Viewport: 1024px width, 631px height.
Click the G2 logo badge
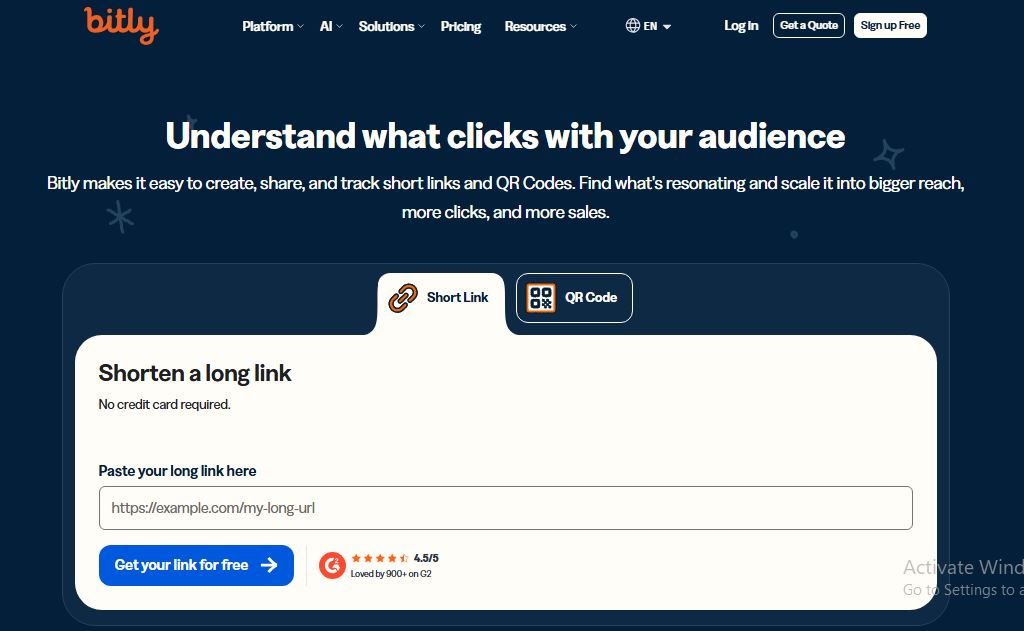pyautogui.click(x=332, y=565)
